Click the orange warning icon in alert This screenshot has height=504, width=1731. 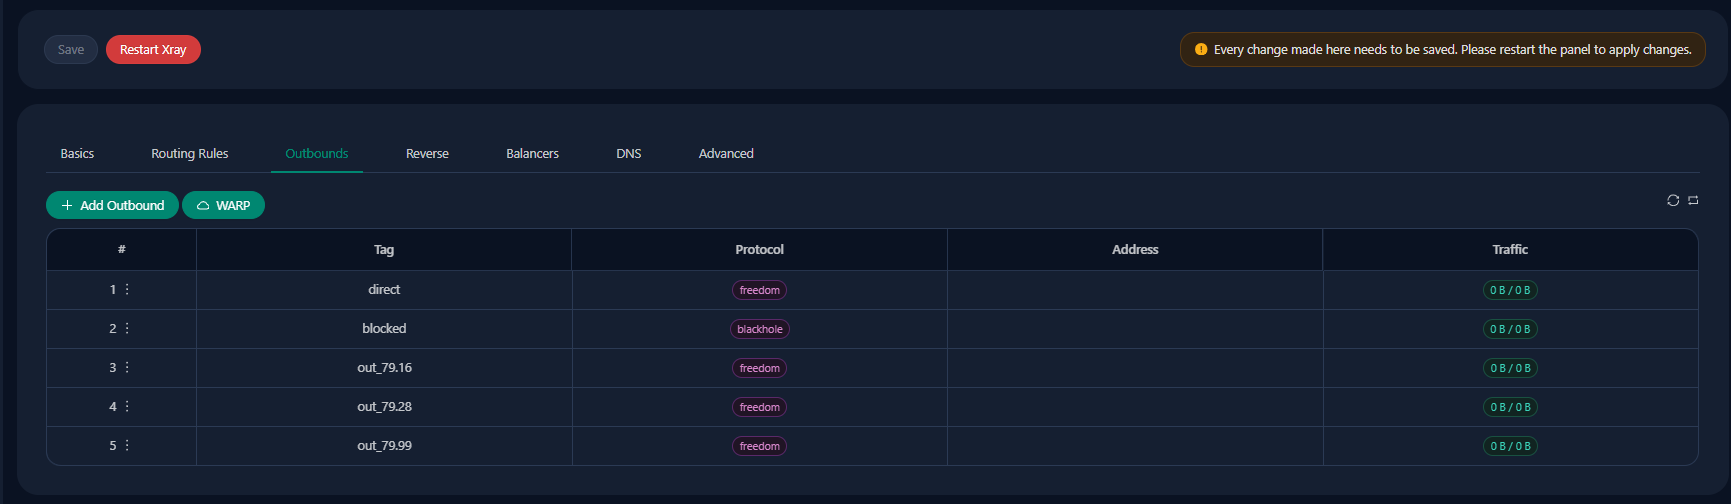1201,49
